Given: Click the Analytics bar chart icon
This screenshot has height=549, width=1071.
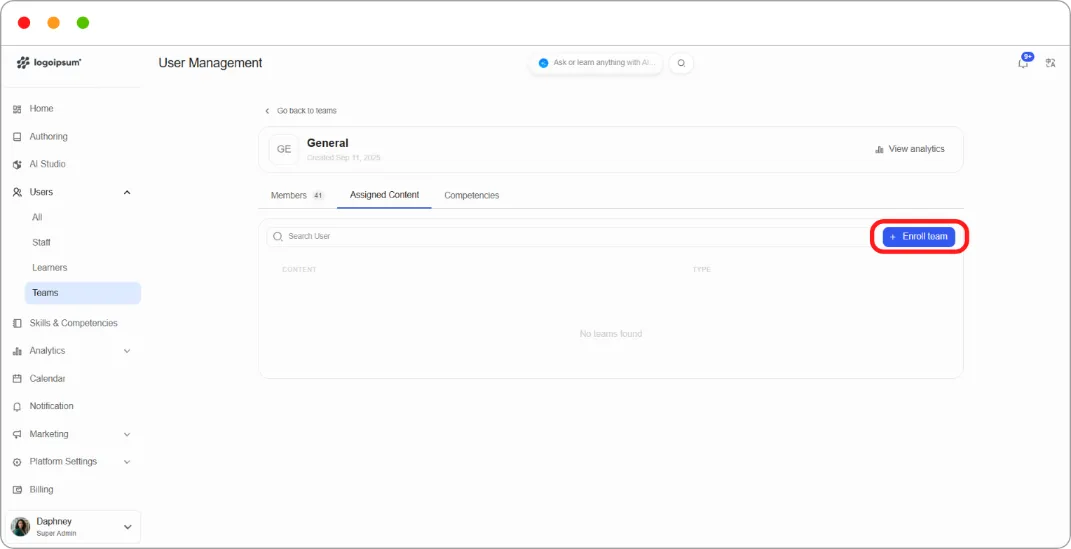Looking at the screenshot, I should pos(17,351).
